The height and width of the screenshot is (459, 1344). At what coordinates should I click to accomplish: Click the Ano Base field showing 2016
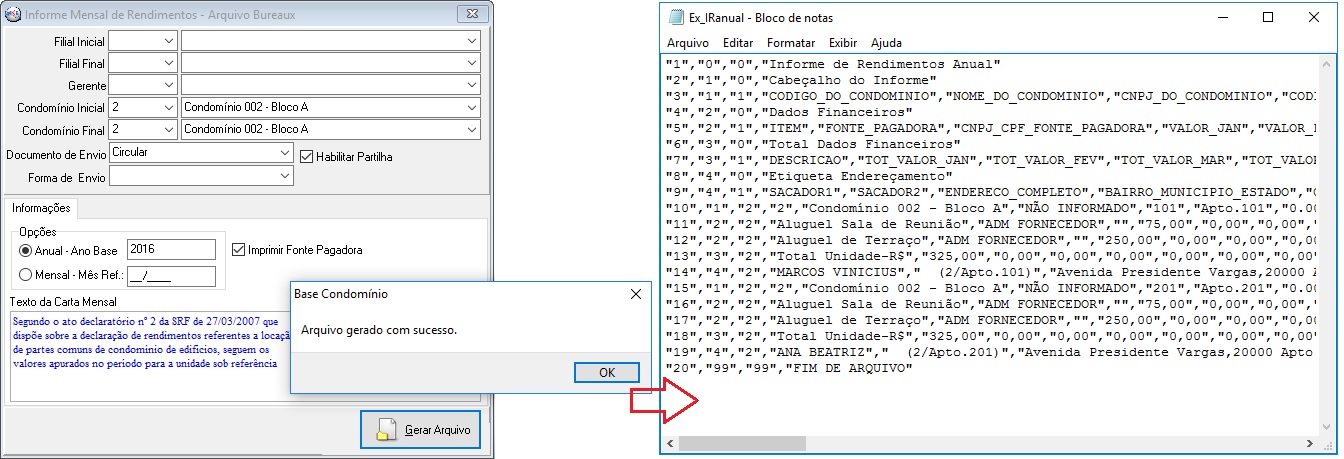click(171, 250)
